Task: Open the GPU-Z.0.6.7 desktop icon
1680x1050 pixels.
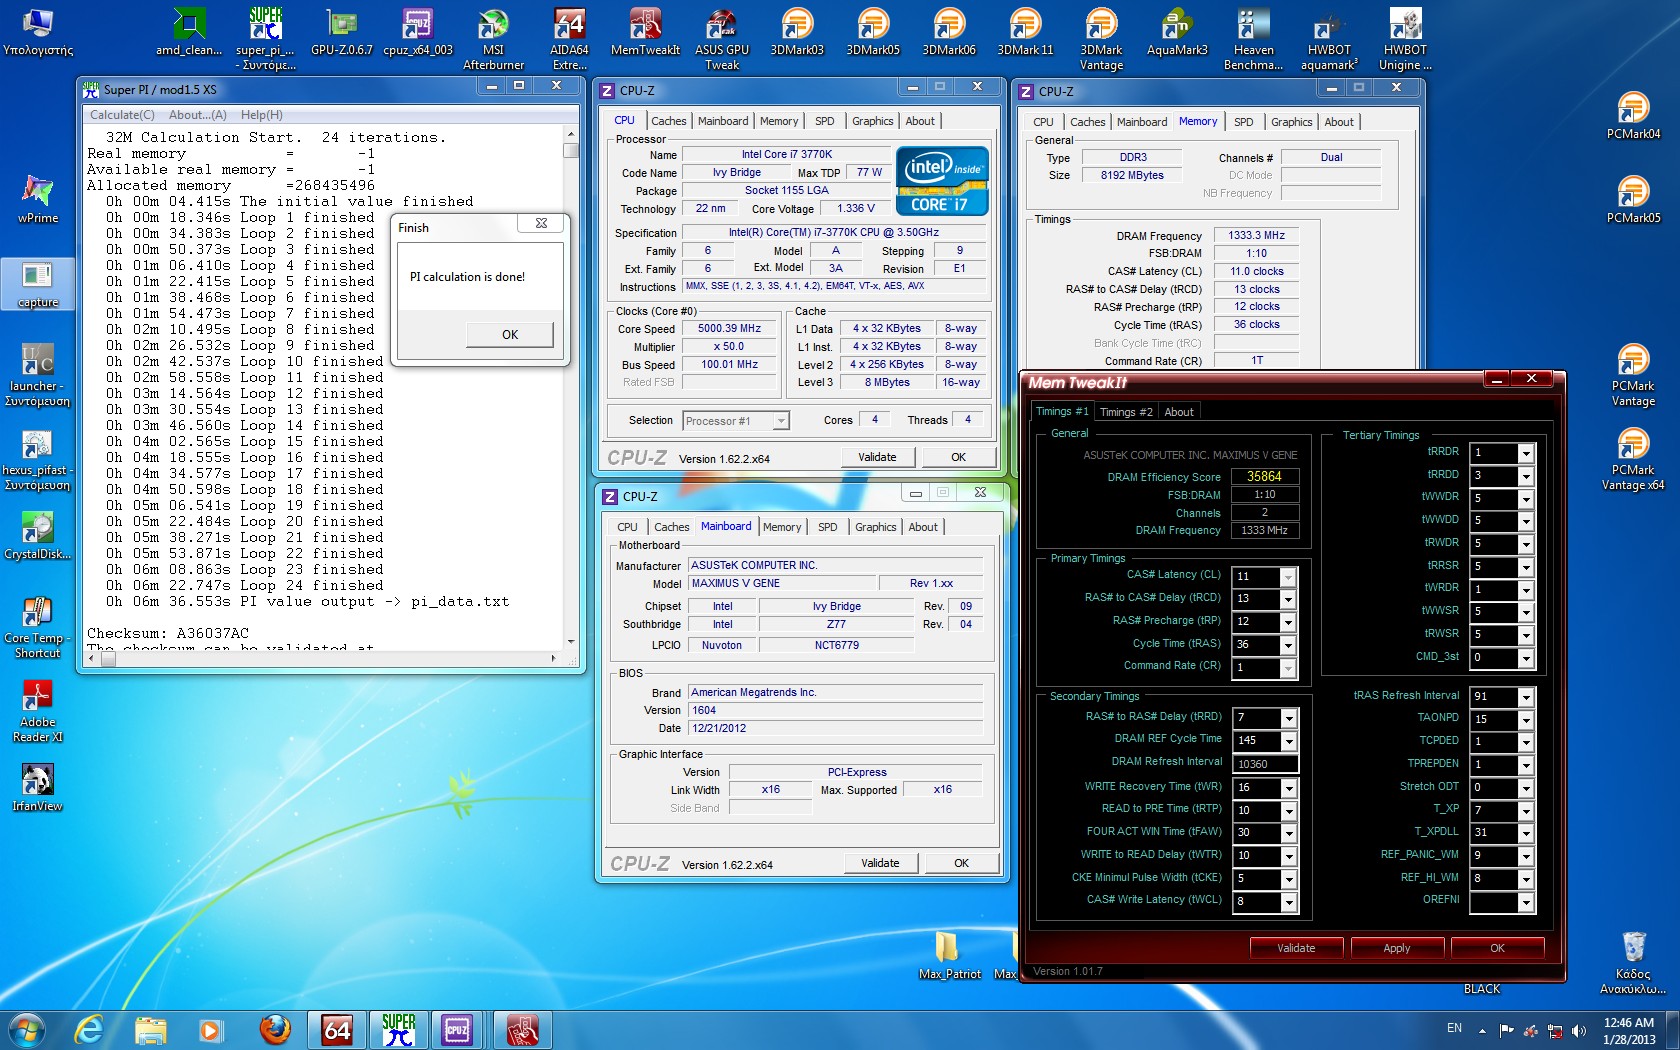Action: point(341,33)
